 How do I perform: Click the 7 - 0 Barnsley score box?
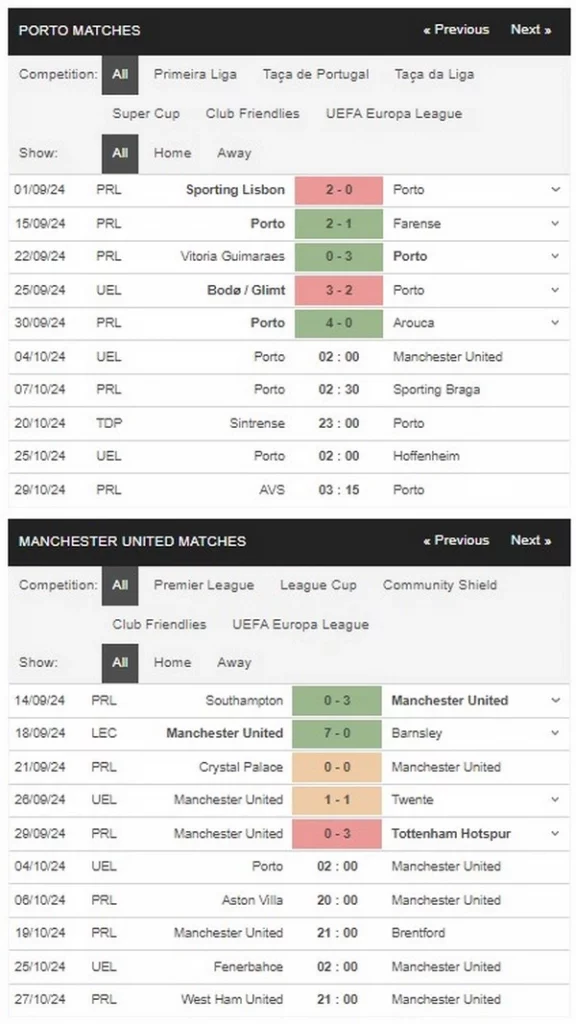tap(337, 733)
